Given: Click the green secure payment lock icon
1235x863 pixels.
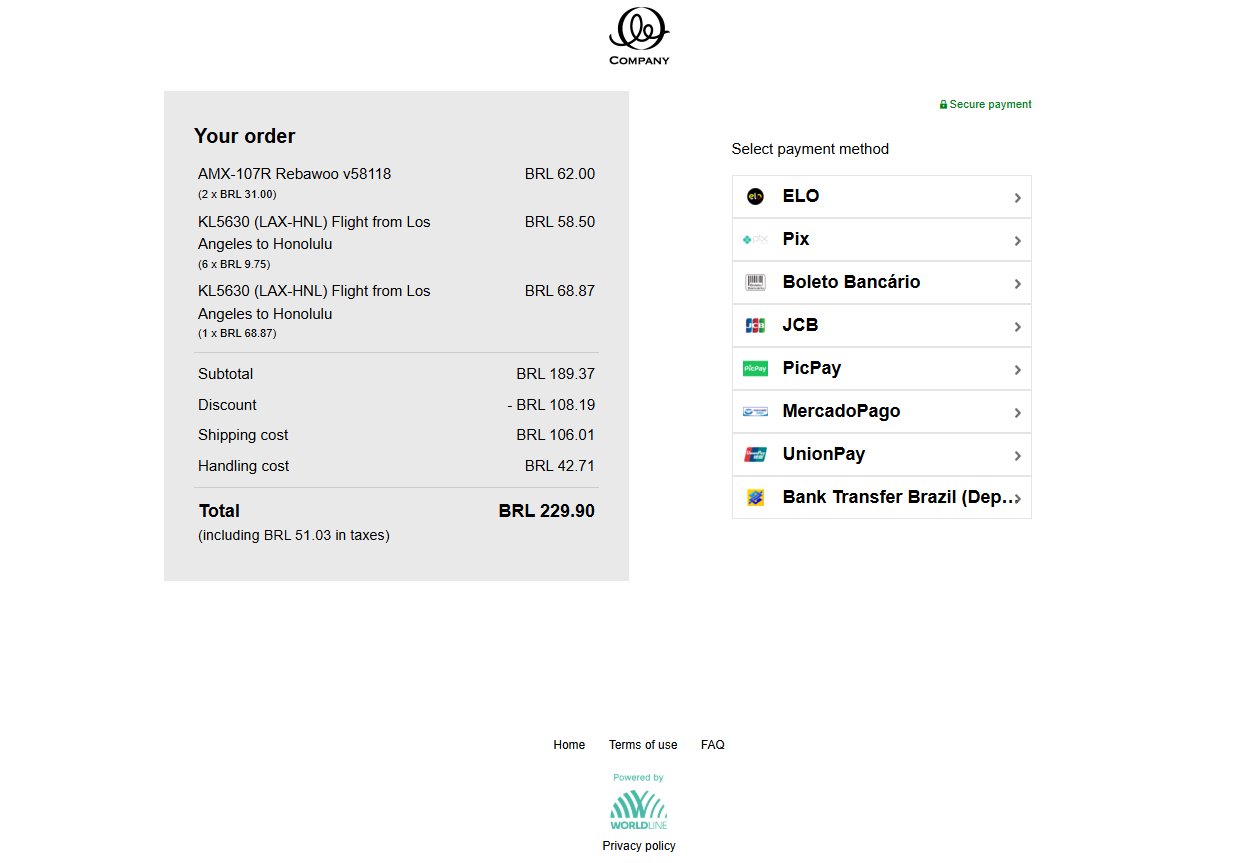Looking at the screenshot, I should click(942, 104).
